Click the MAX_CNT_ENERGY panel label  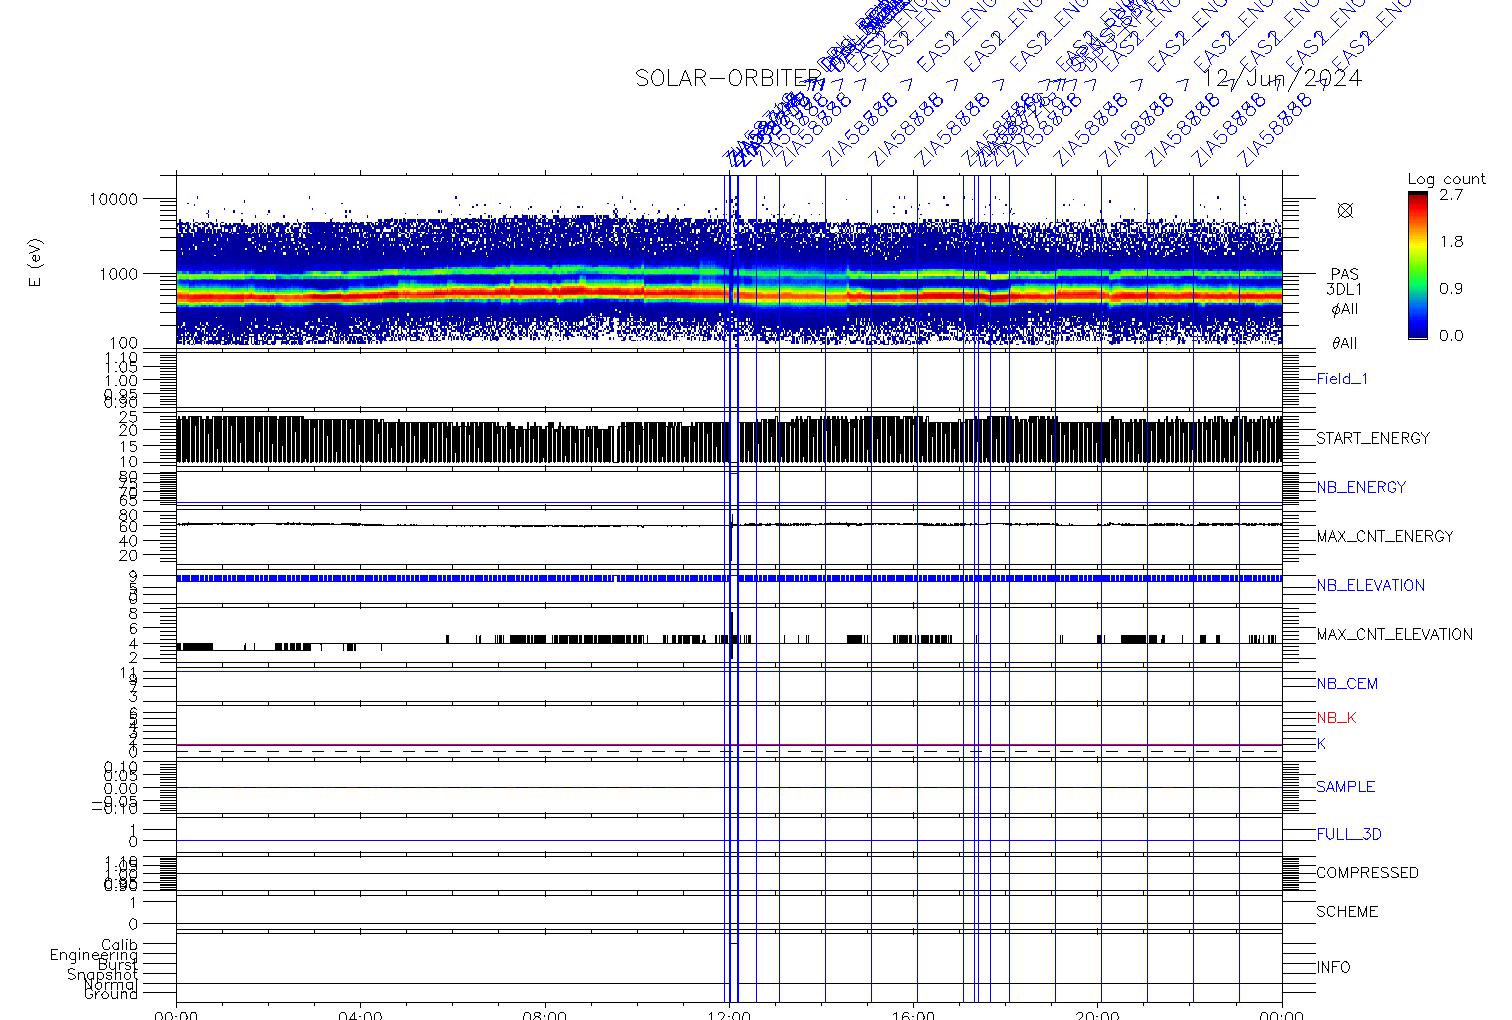[x=1385, y=536]
